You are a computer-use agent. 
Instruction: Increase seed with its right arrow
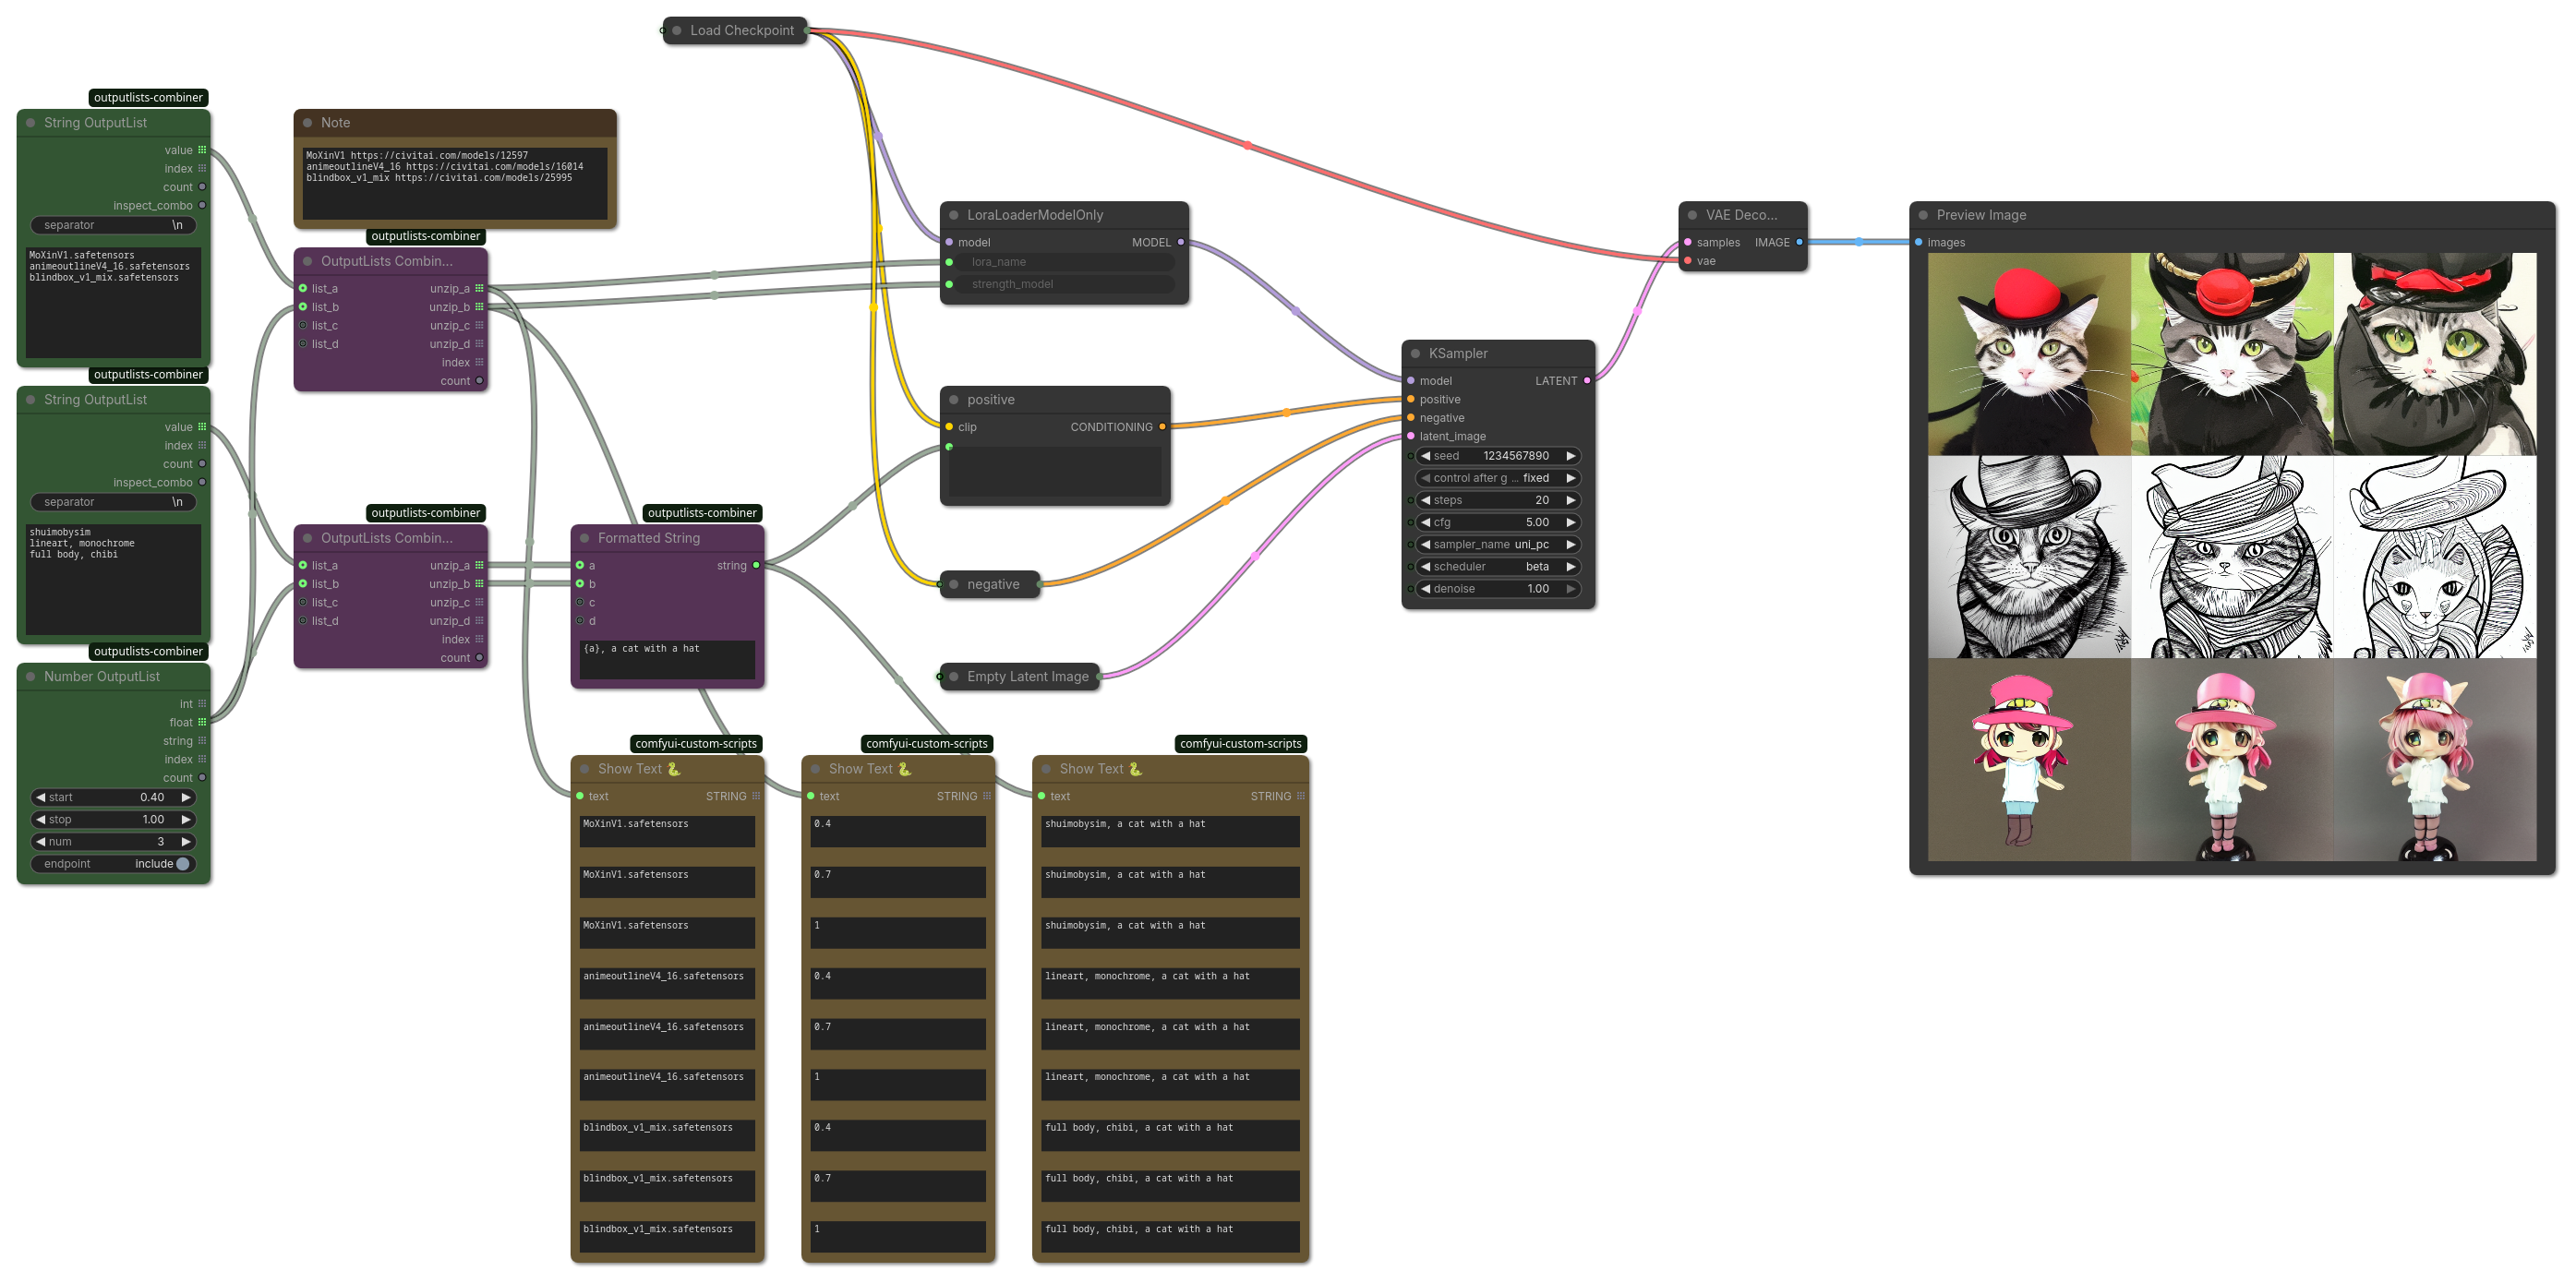coord(1571,456)
